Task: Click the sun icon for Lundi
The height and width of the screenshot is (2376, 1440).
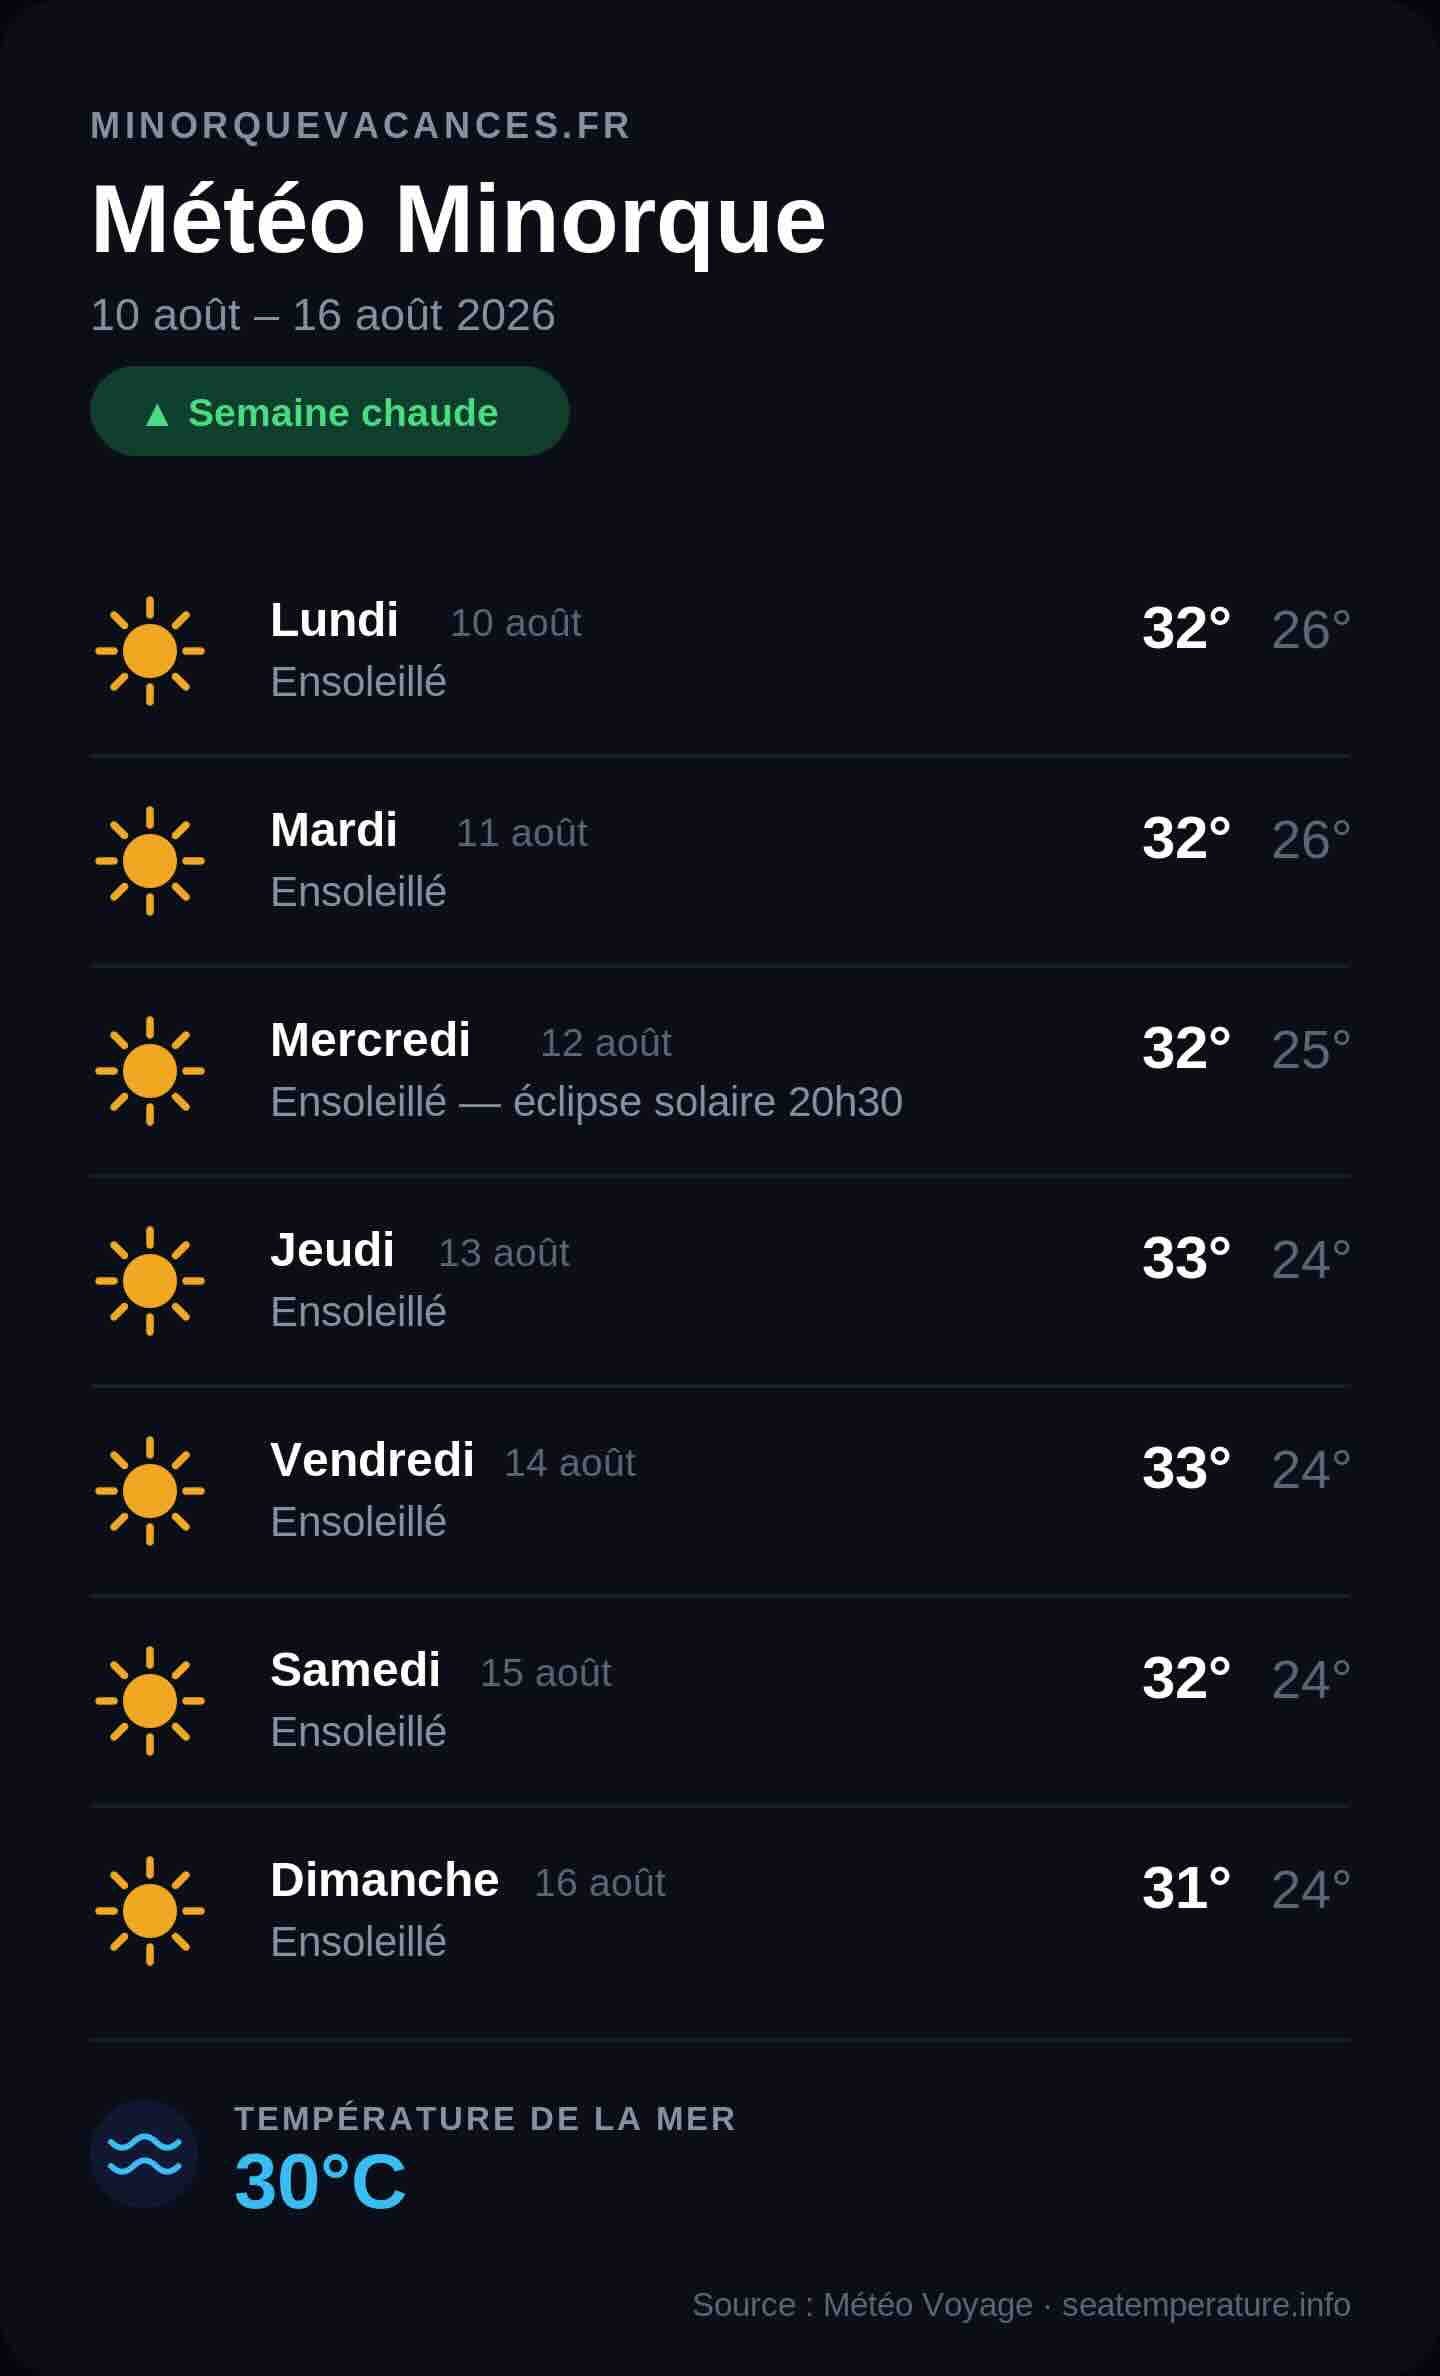Action: click(x=150, y=651)
